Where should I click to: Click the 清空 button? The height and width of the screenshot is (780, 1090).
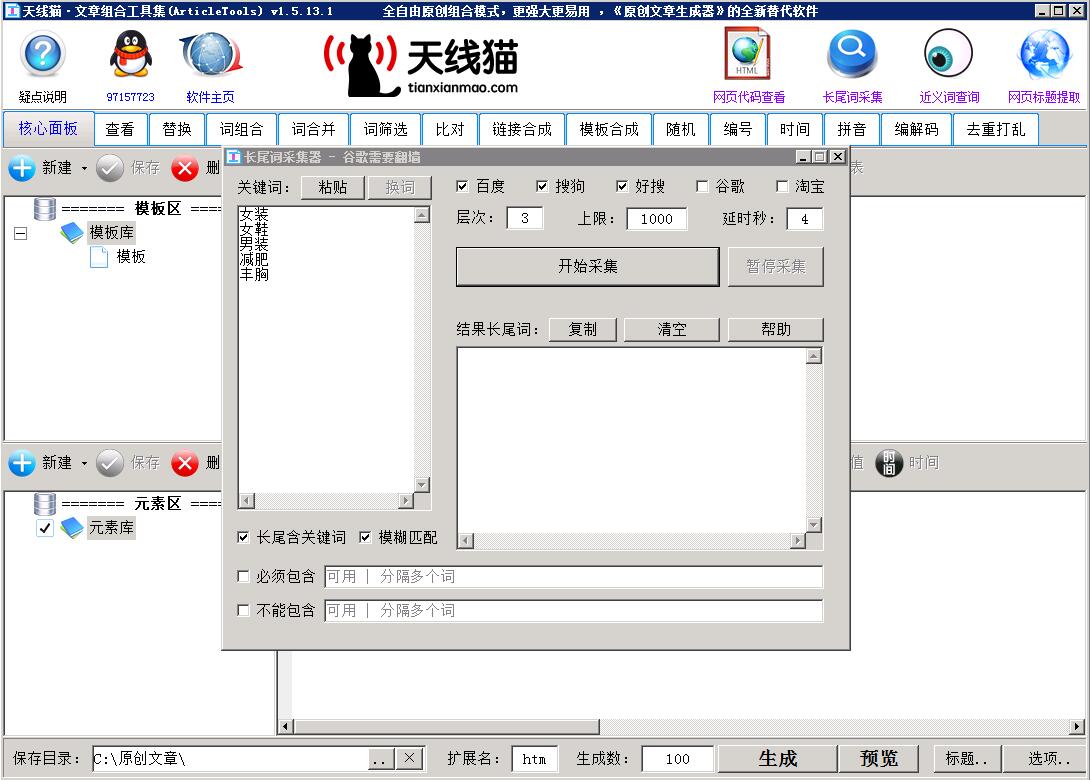(x=672, y=330)
